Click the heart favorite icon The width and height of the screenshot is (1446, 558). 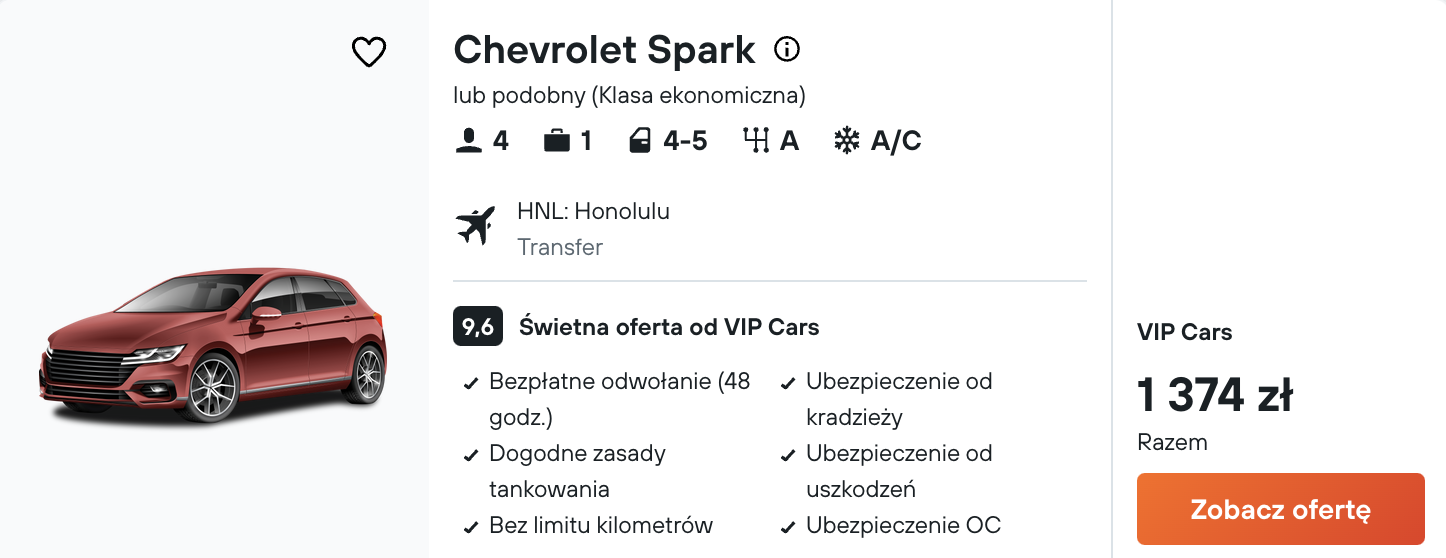369,52
